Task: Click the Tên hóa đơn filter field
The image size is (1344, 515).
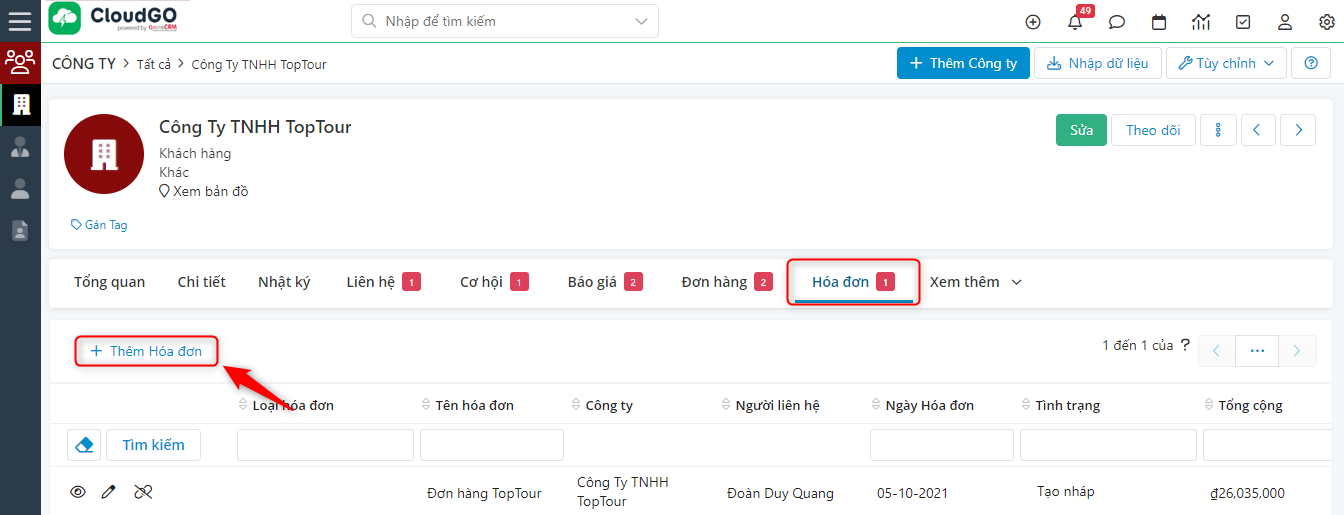Action: (x=492, y=445)
